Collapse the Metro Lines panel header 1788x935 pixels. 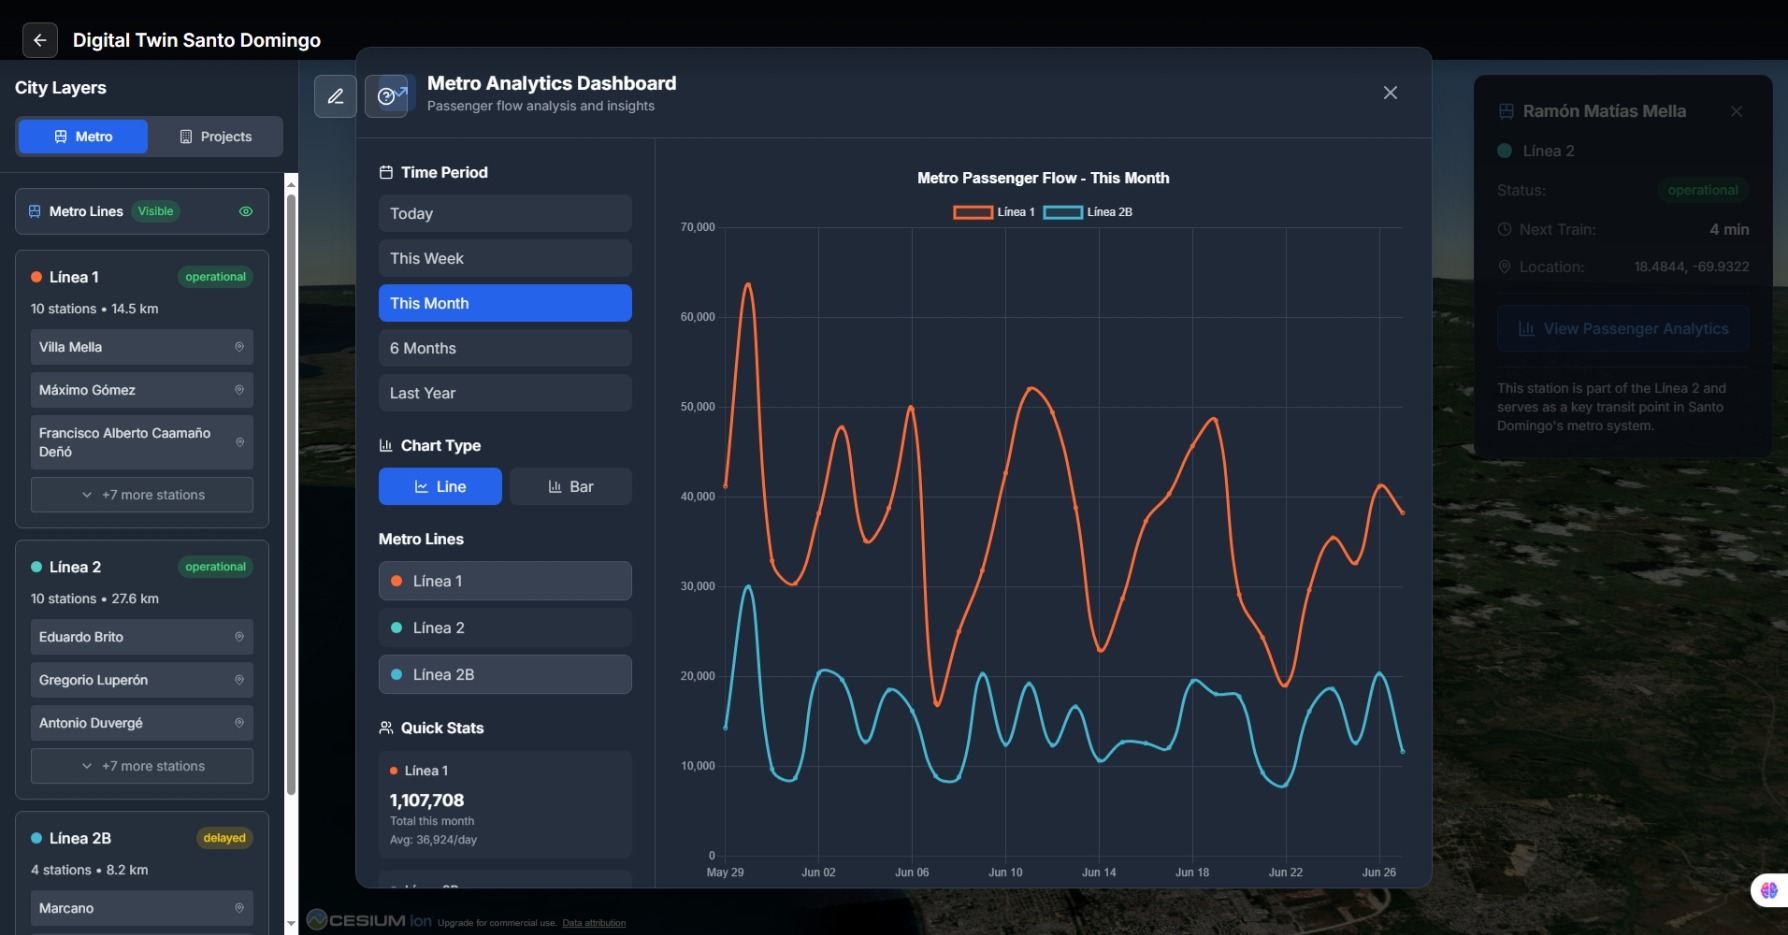coord(100,211)
